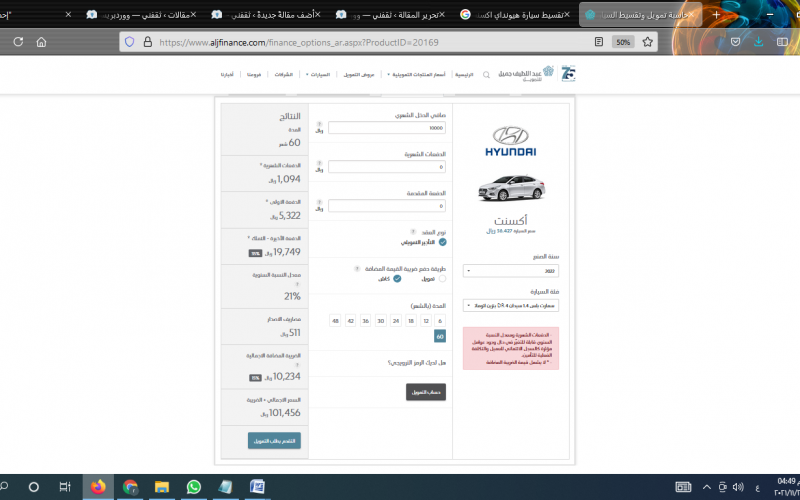The image size is (800, 500).
Task: Open Chrome from the taskbar
Action: 130,487
